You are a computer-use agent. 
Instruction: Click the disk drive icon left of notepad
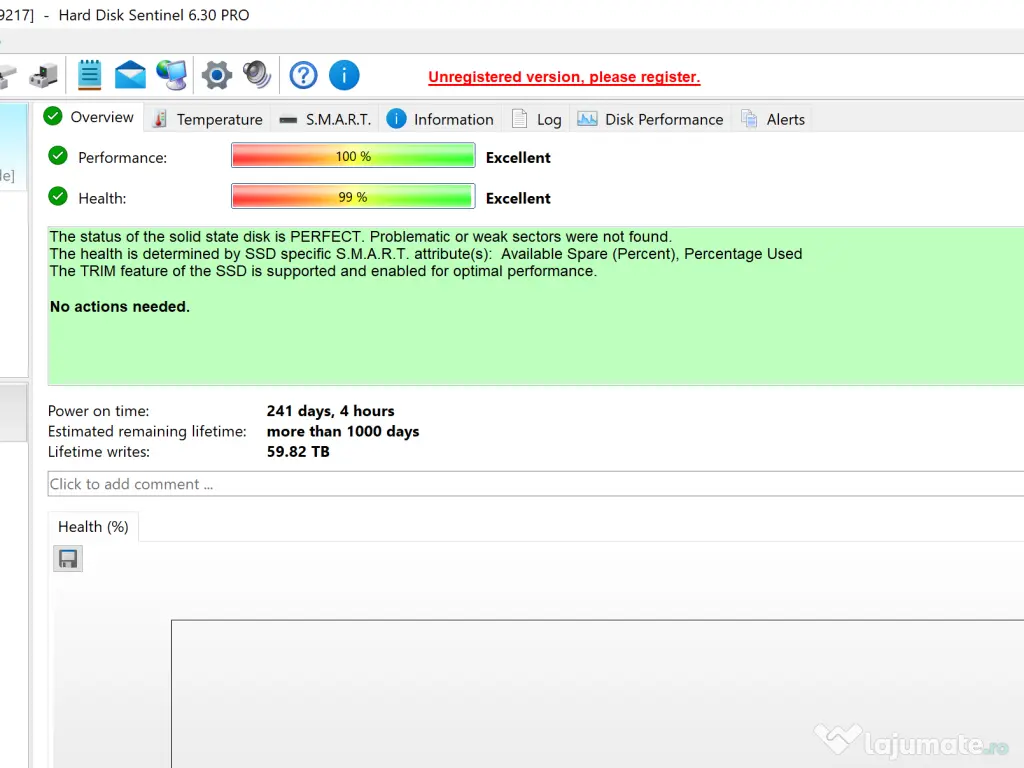click(x=43, y=75)
